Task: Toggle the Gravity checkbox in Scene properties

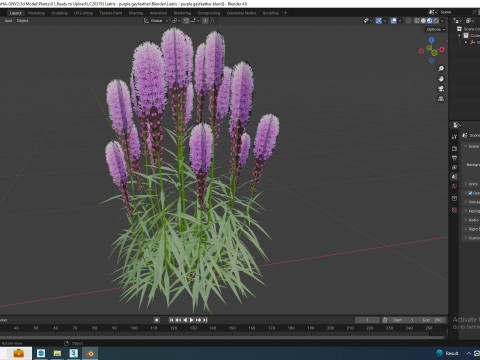Action: coord(470,193)
